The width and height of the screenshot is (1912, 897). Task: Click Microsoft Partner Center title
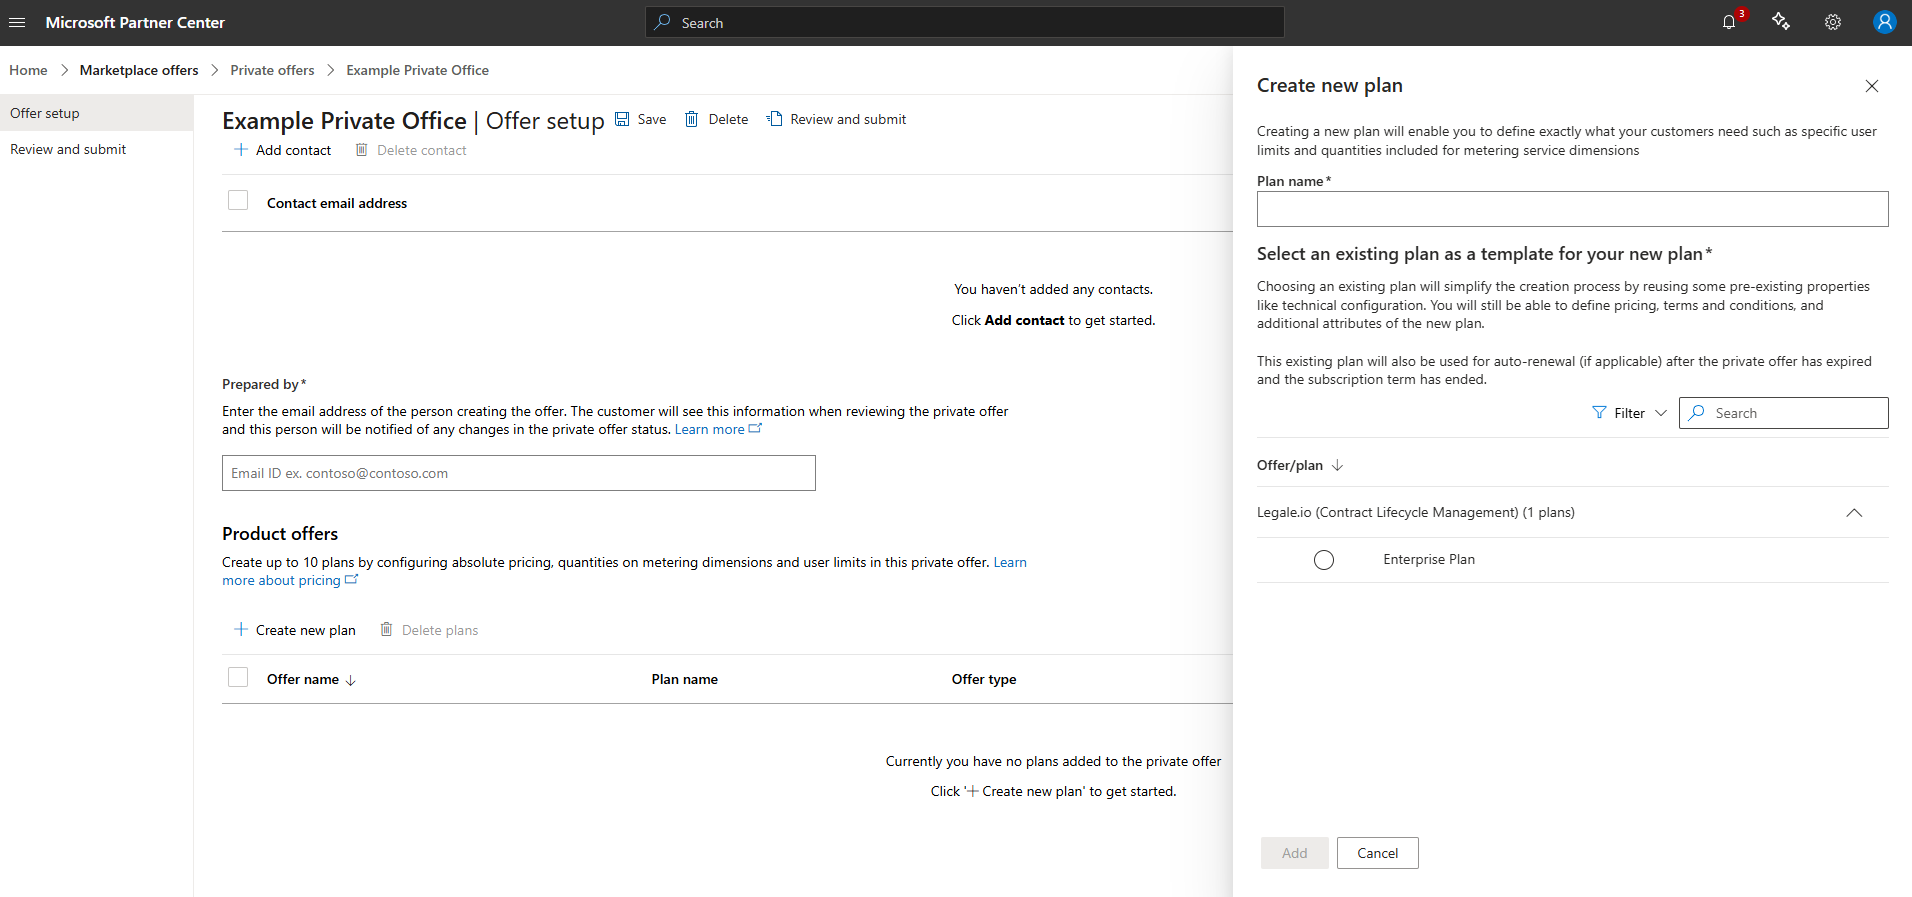click(x=135, y=22)
